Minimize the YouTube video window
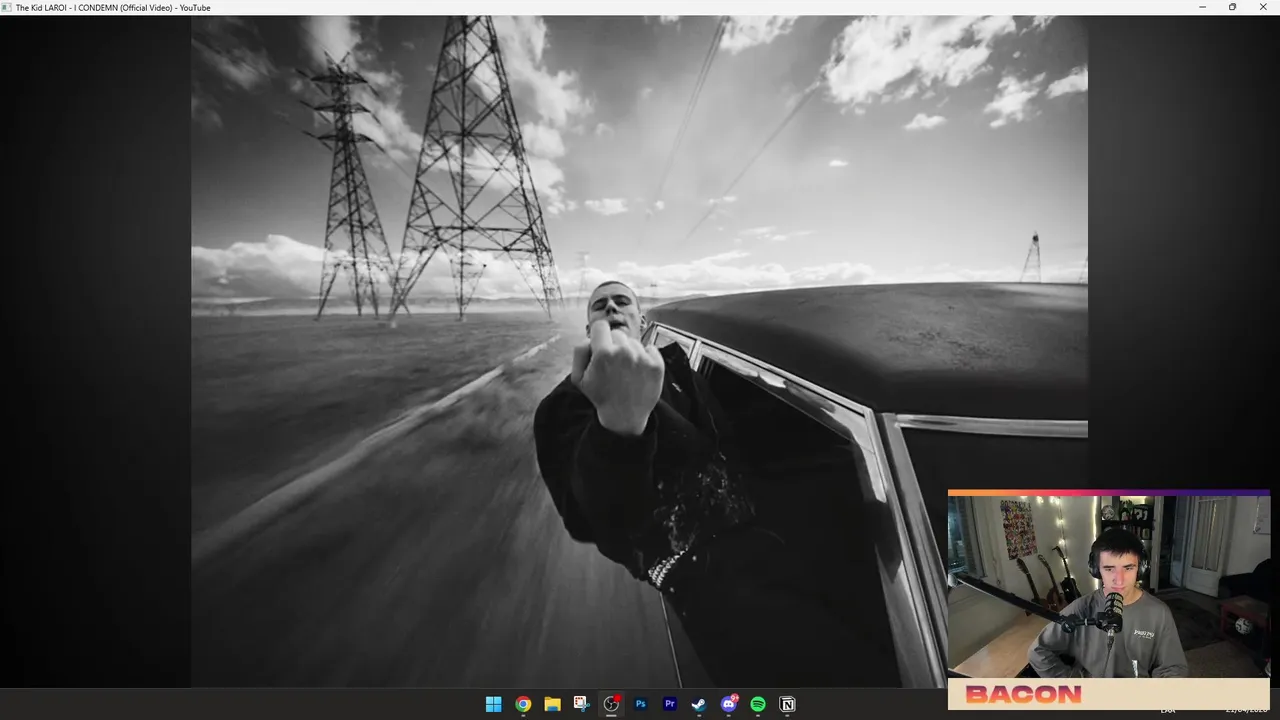The image size is (1280, 720). point(1203,7)
